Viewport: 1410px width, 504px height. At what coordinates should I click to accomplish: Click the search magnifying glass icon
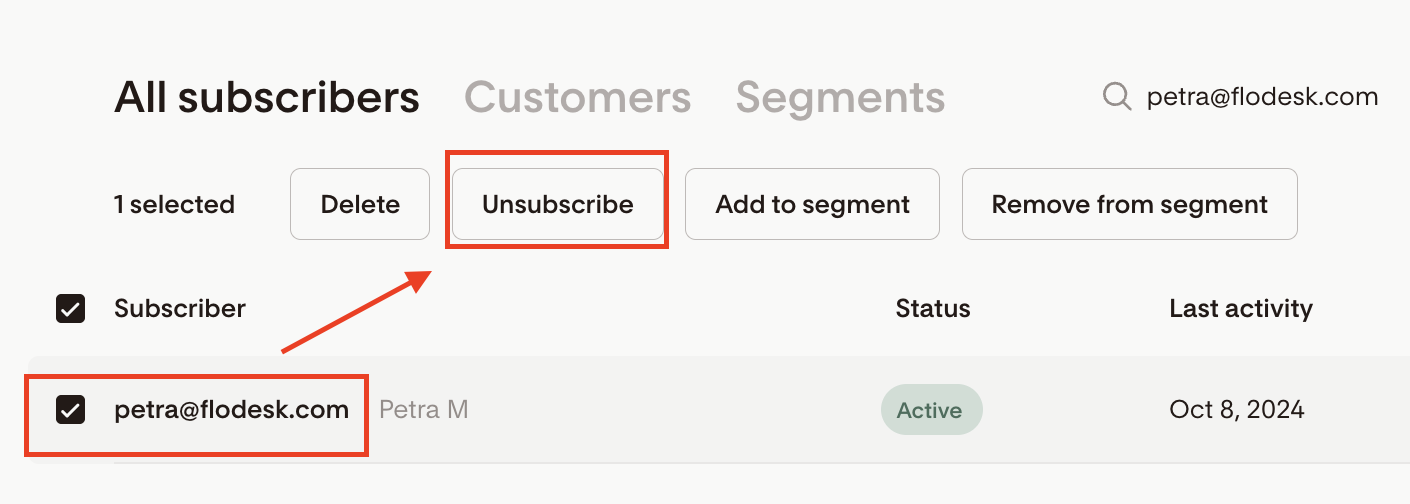1116,96
